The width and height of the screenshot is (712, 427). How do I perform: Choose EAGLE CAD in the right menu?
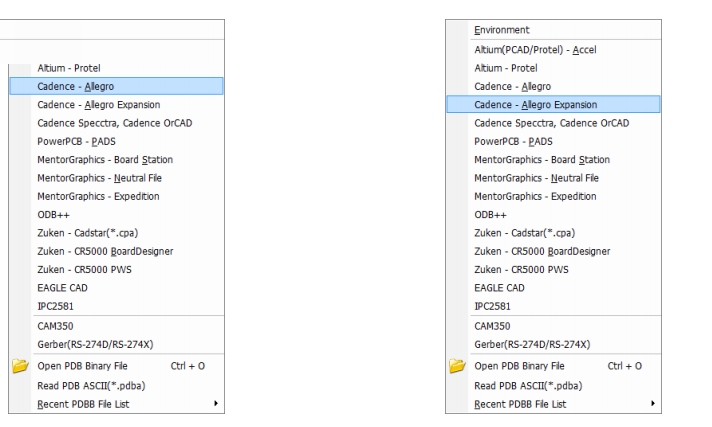point(498,287)
